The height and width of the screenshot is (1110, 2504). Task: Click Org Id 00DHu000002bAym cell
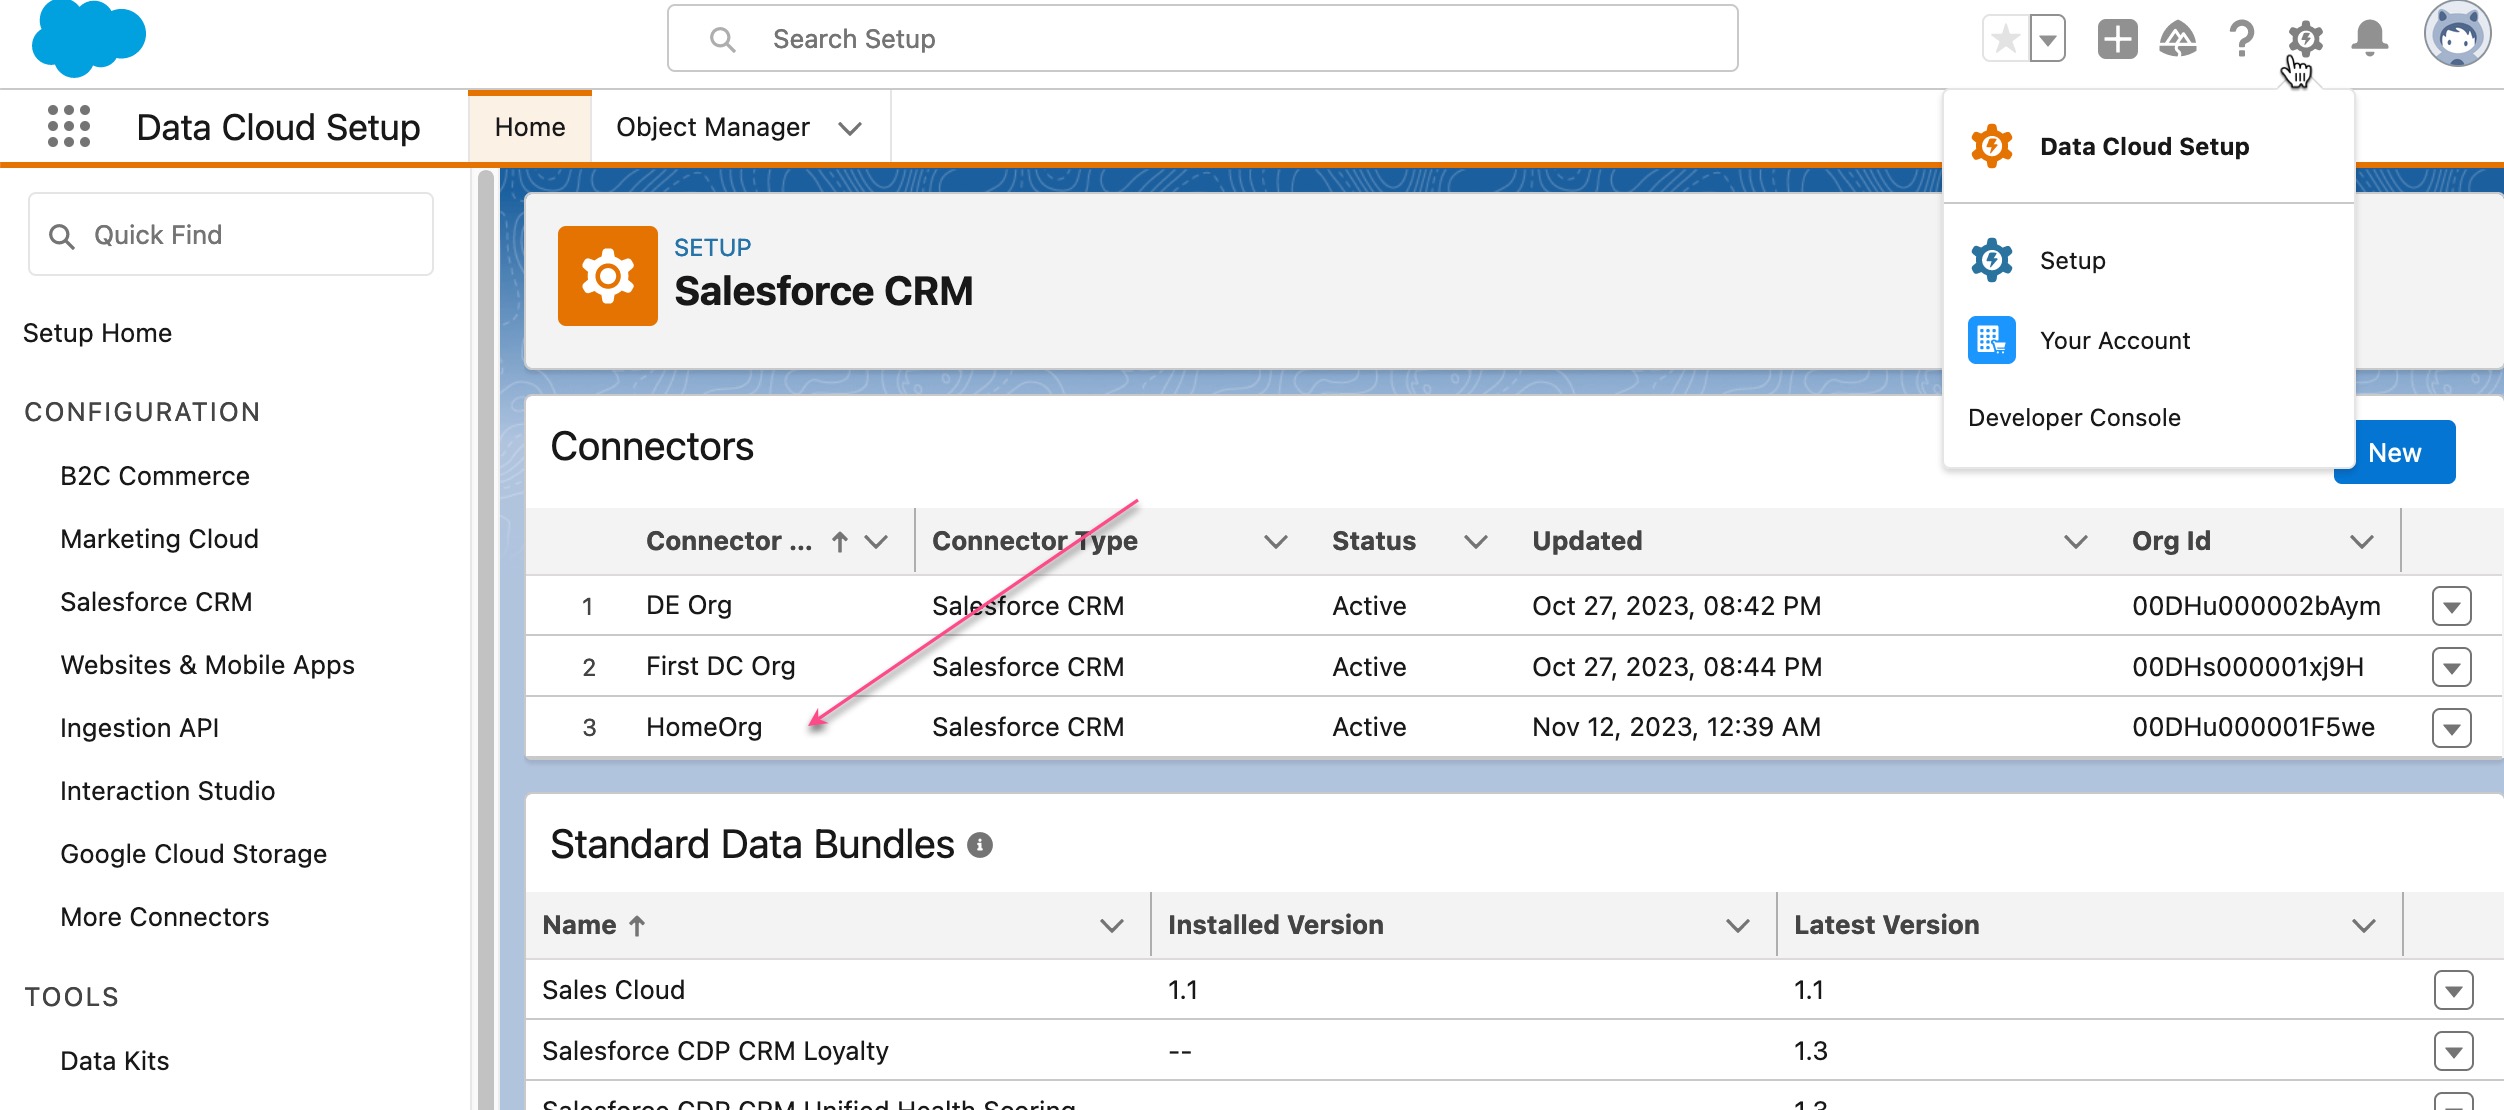coord(2256,606)
